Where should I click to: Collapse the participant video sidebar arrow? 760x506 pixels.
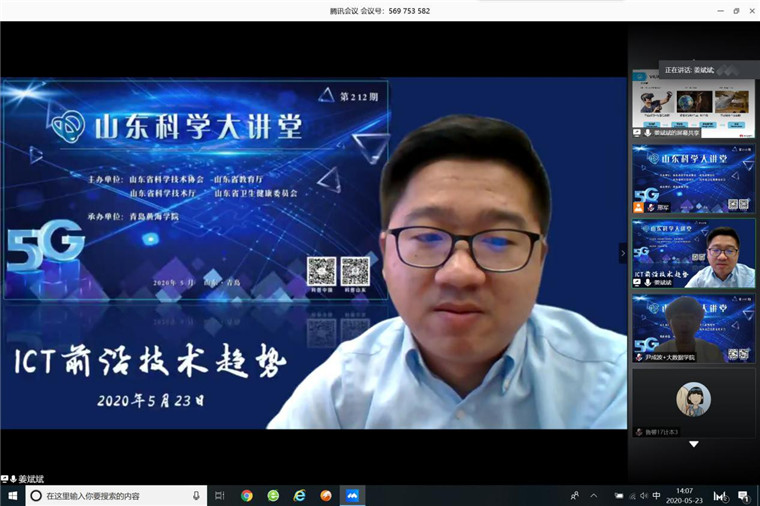622,253
